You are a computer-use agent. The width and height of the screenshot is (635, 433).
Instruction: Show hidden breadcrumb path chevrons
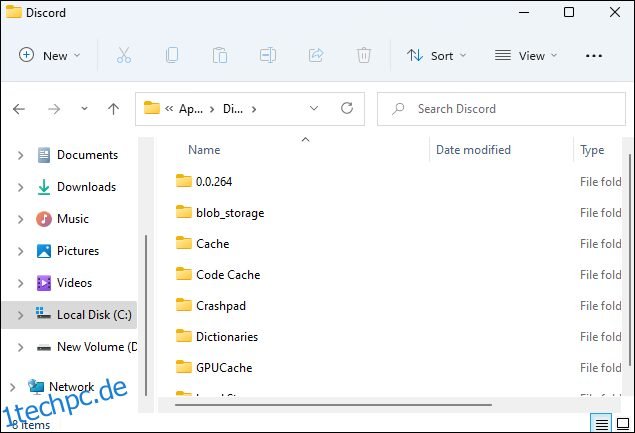click(x=169, y=109)
